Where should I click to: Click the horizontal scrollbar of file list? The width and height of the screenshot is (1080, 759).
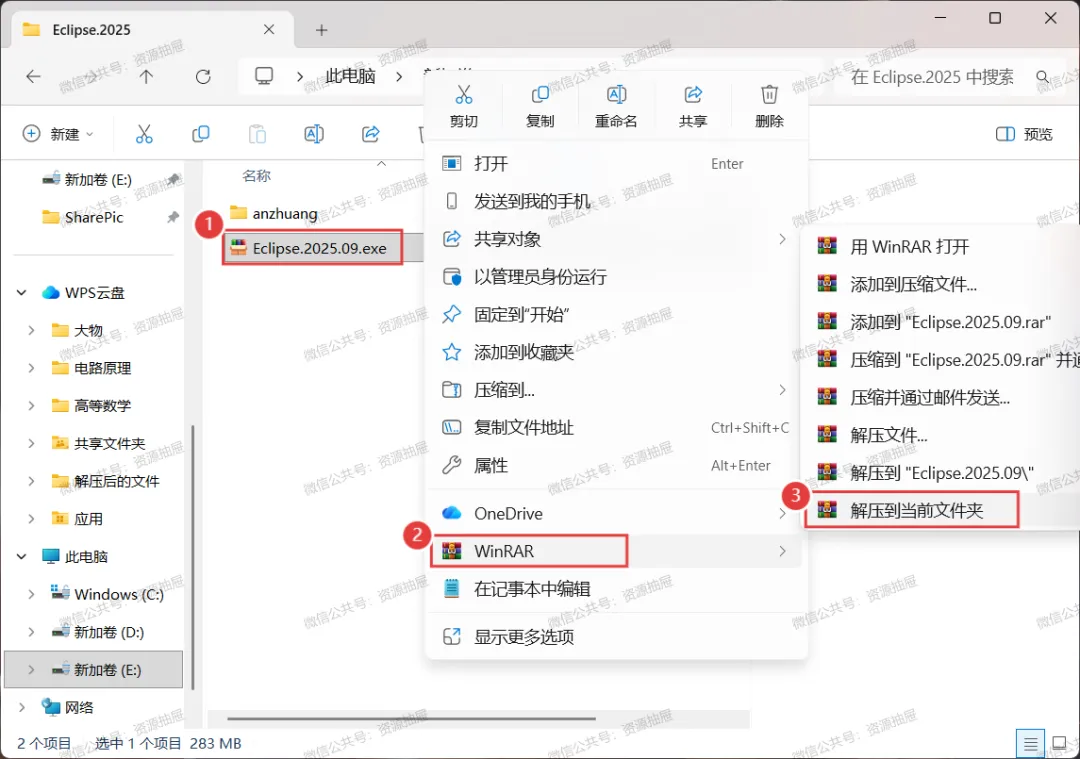coord(411,719)
